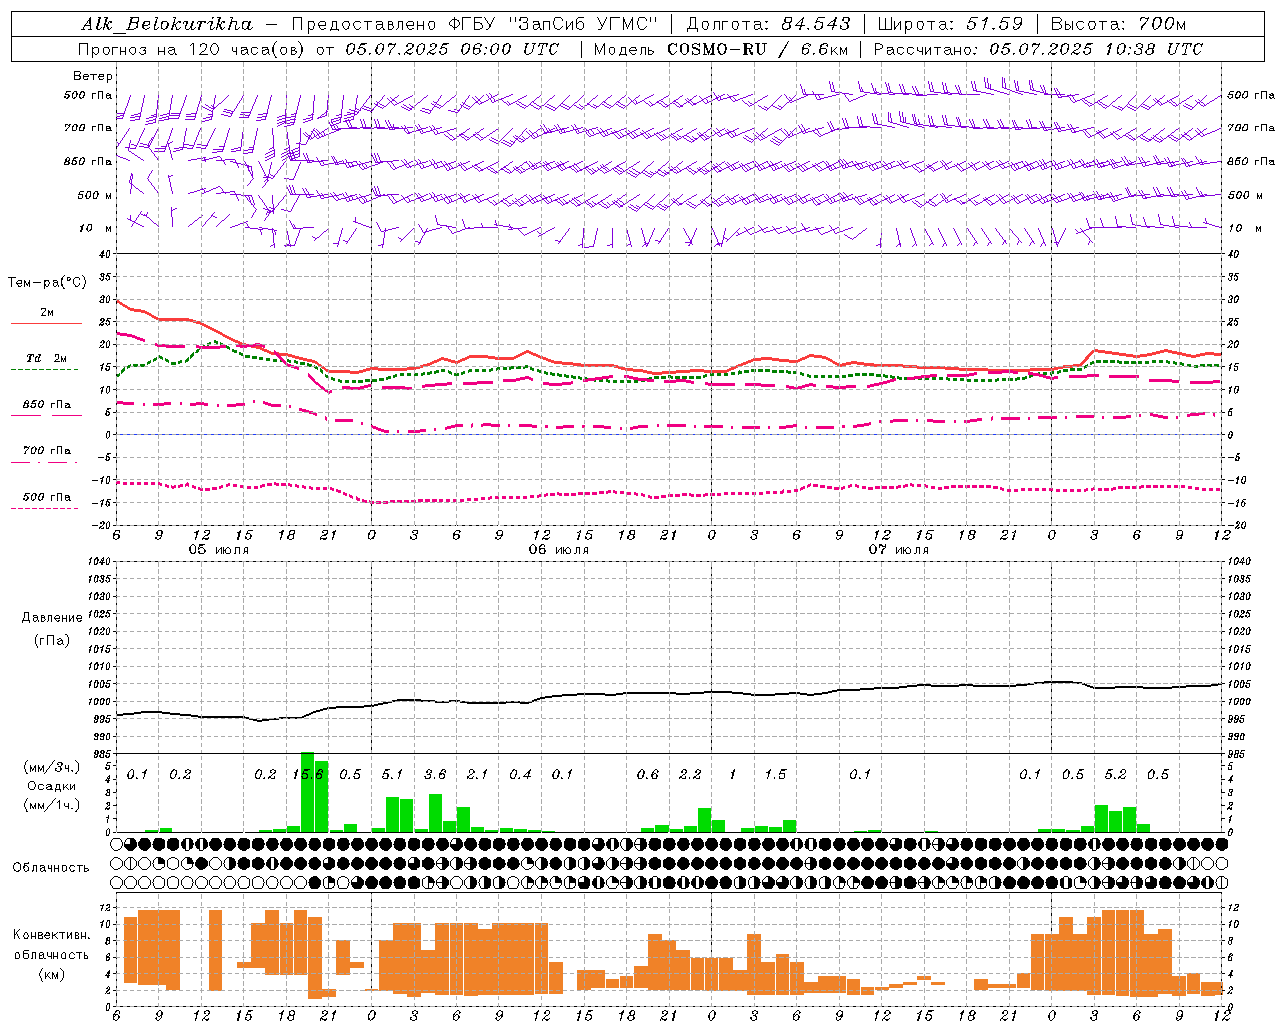Select the date label 07 июля
Screen dimensions: 1280x1024
[899, 550]
